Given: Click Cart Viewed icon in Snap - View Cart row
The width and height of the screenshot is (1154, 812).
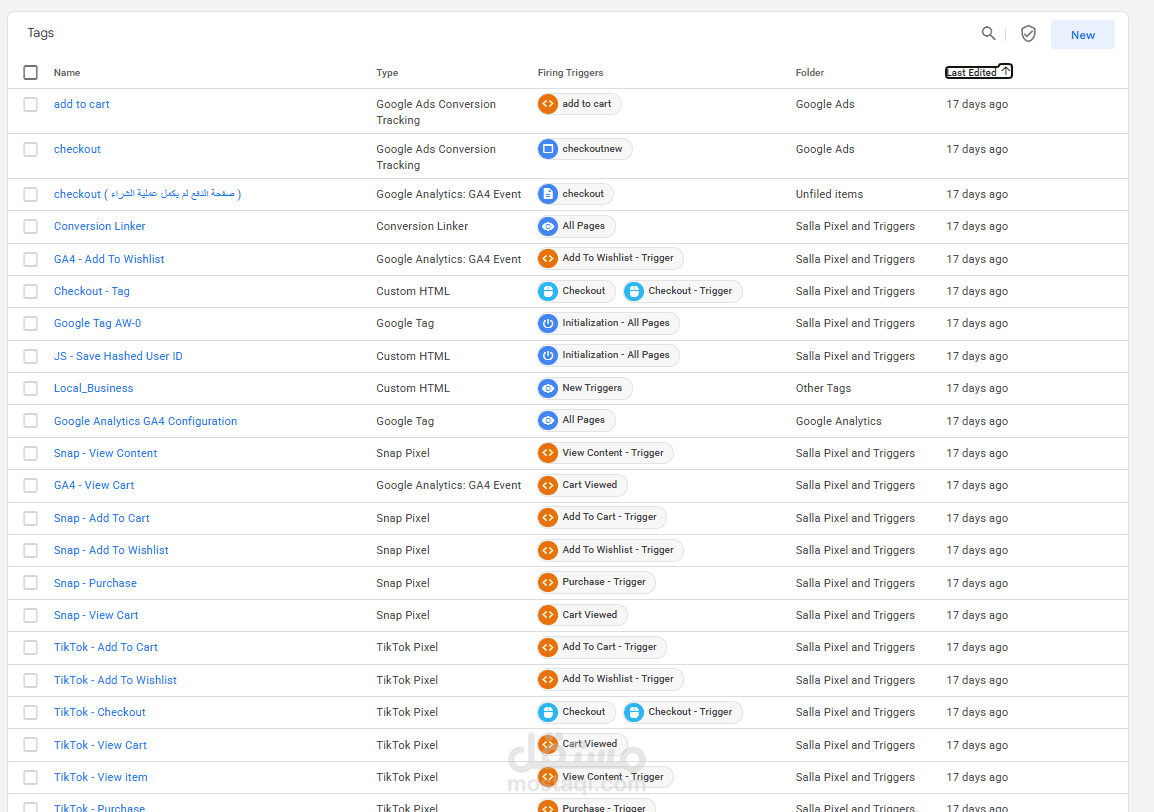Looking at the screenshot, I should 548,615.
